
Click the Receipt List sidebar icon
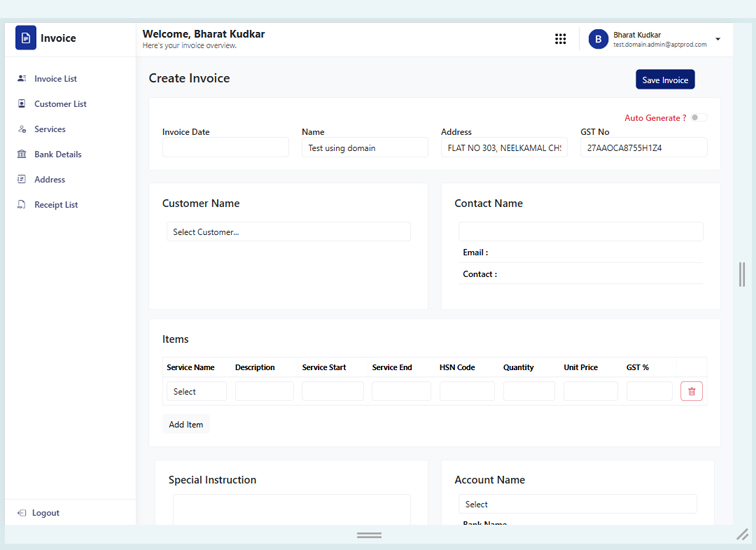coord(22,205)
